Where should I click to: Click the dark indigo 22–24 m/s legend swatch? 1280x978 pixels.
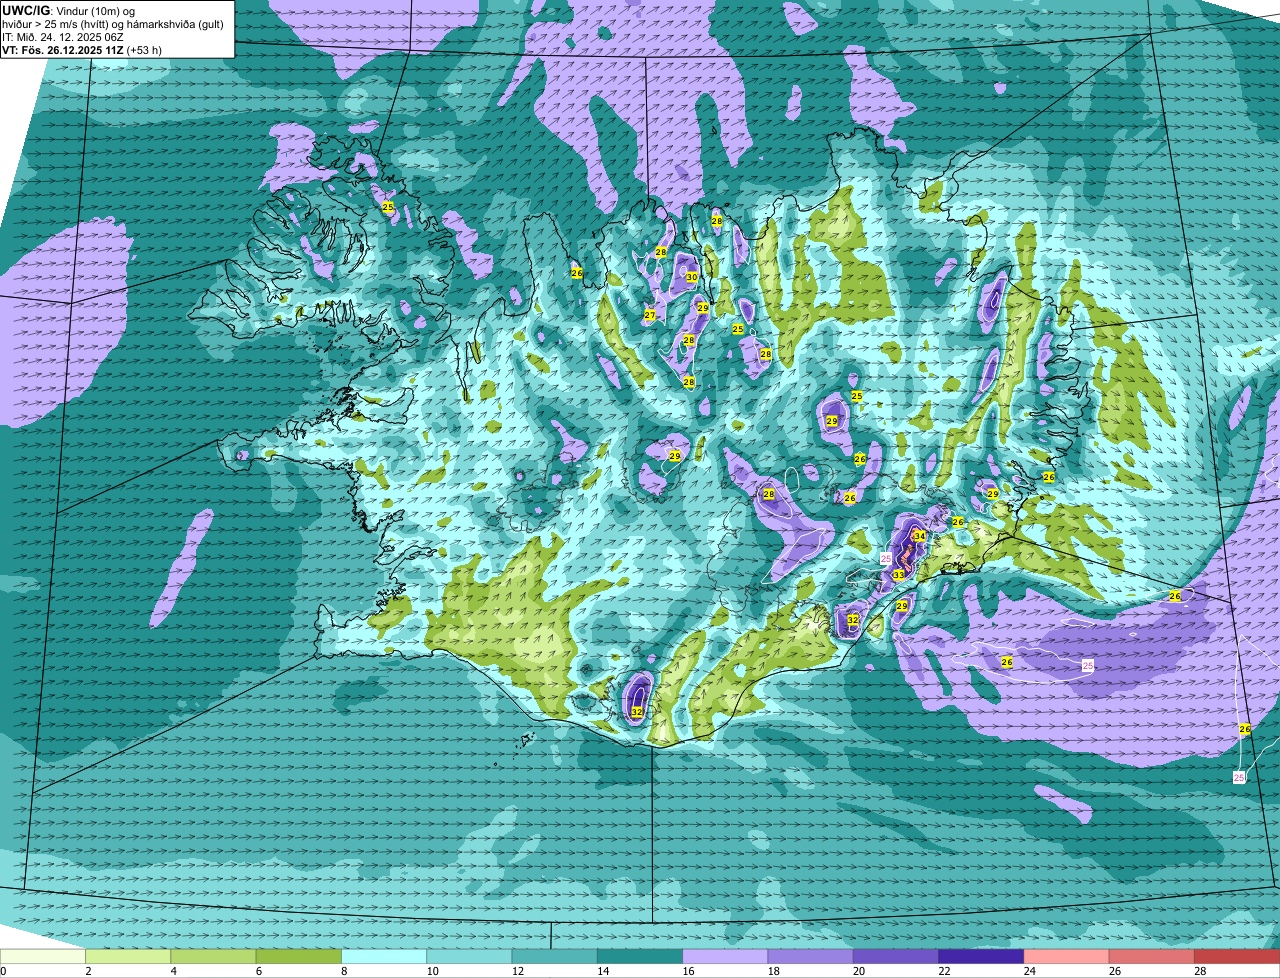coord(981,956)
